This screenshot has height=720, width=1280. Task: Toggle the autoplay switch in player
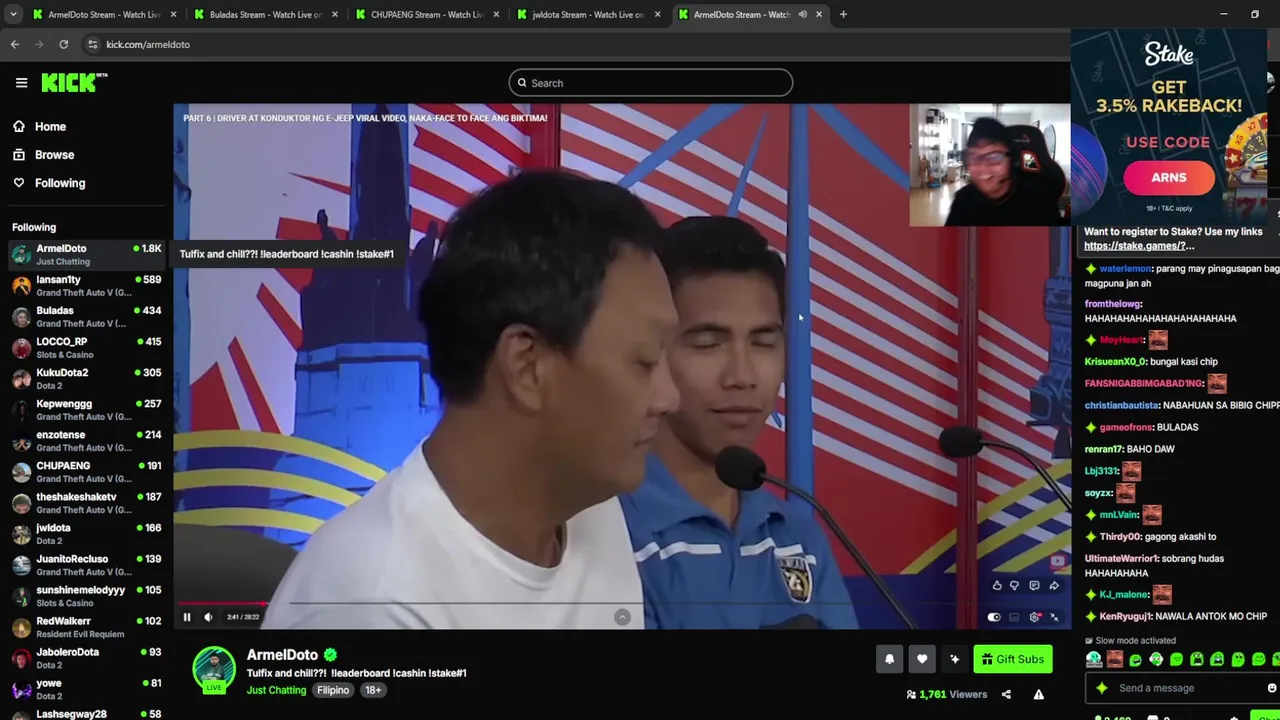tap(994, 617)
